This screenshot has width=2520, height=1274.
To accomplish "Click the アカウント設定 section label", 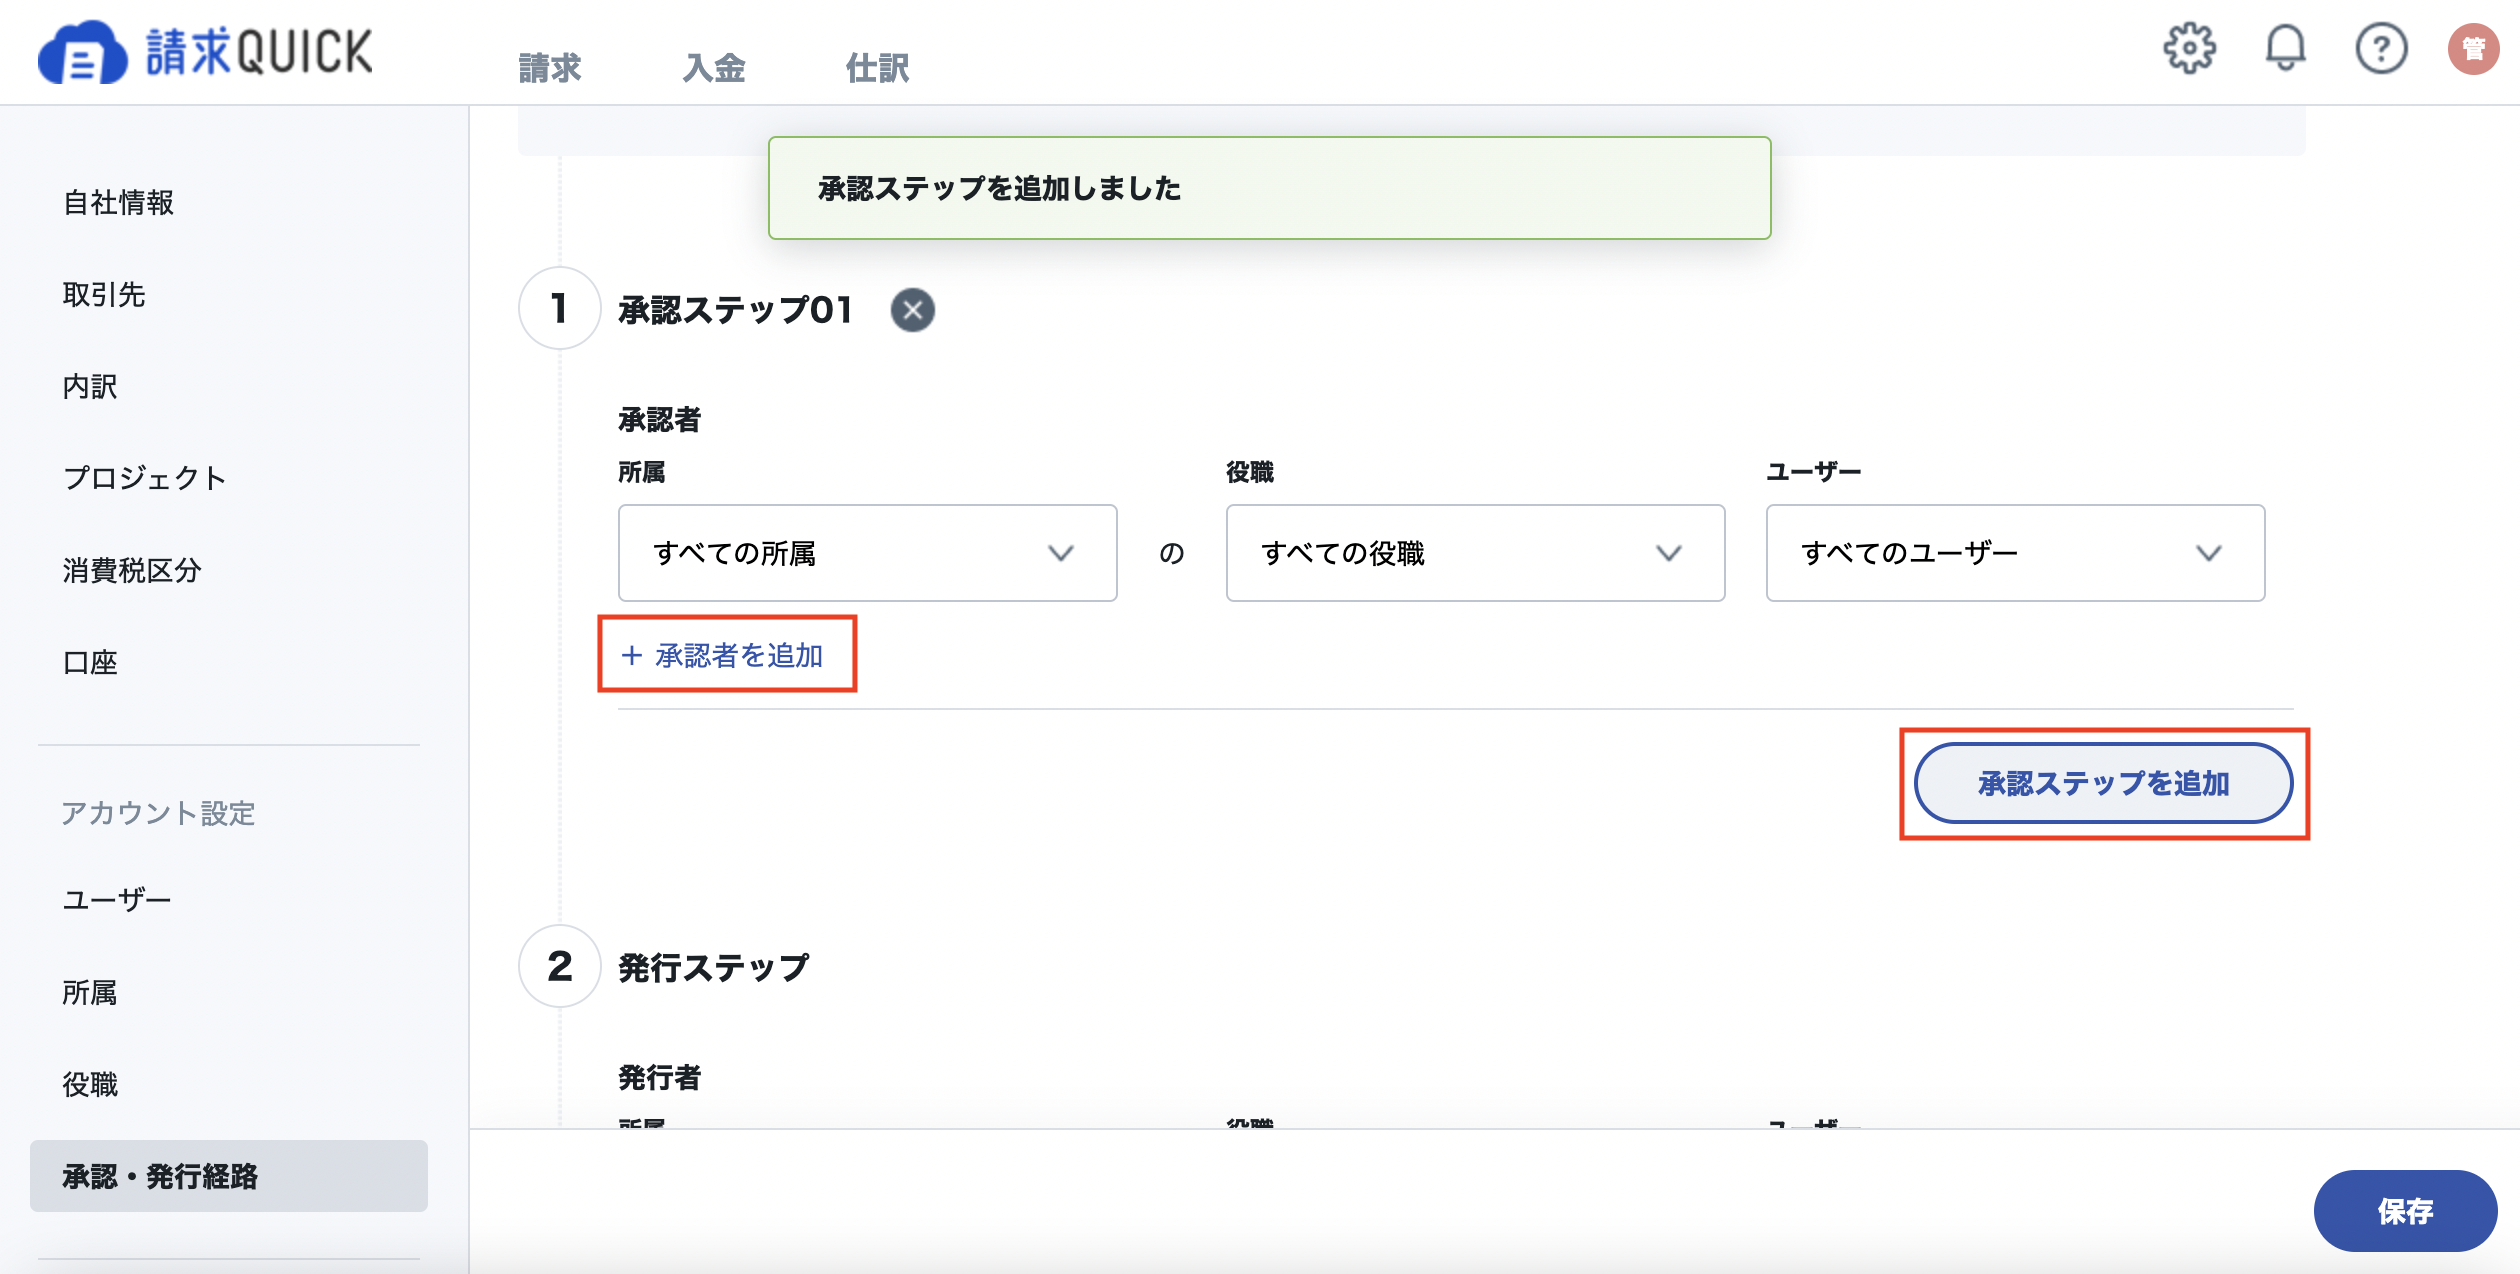I will 159,813.
